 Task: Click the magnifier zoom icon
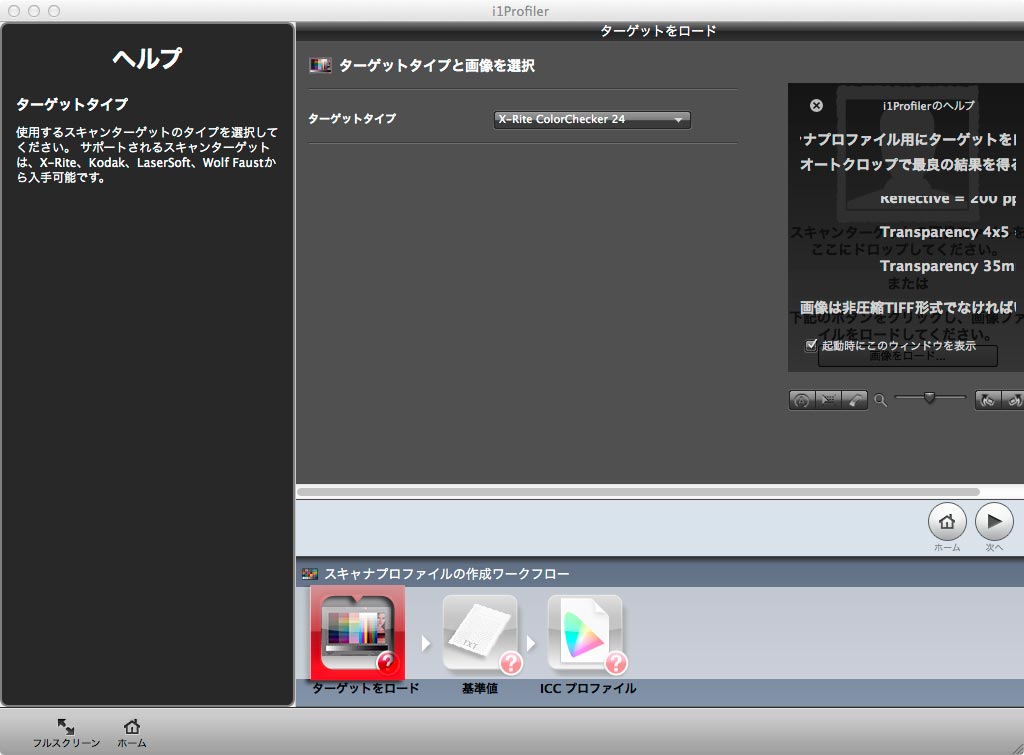click(x=880, y=400)
